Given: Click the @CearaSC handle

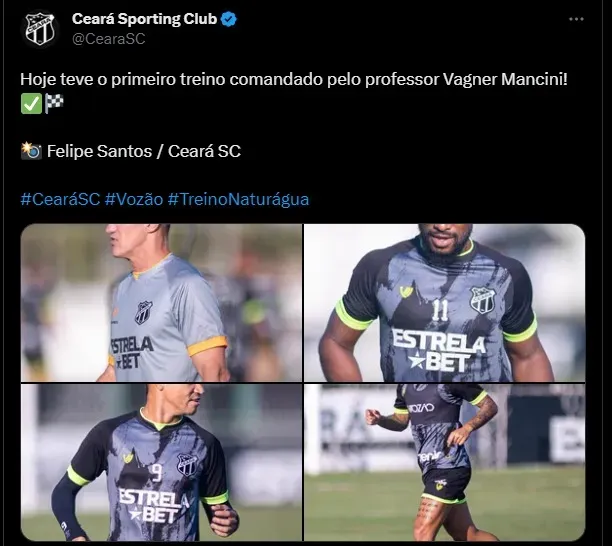Looking at the screenshot, I should tap(109, 39).
